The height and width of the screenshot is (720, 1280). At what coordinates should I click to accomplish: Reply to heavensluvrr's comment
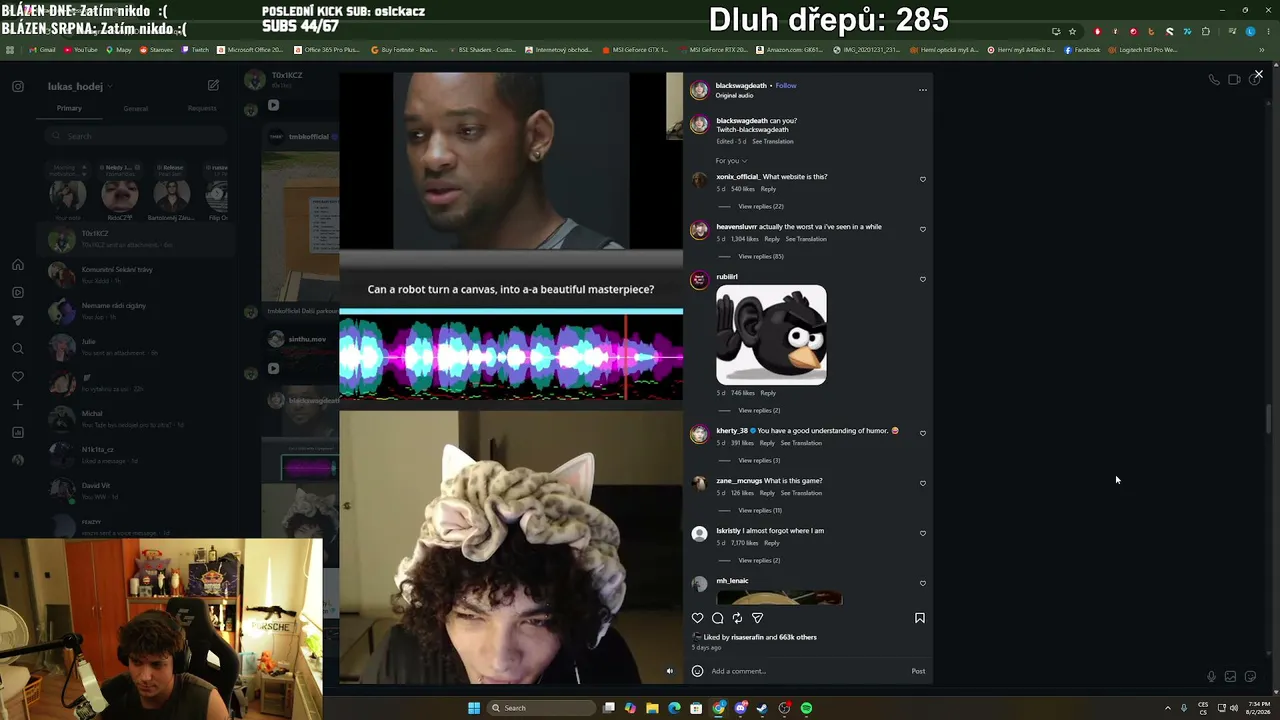[x=772, y=239]
